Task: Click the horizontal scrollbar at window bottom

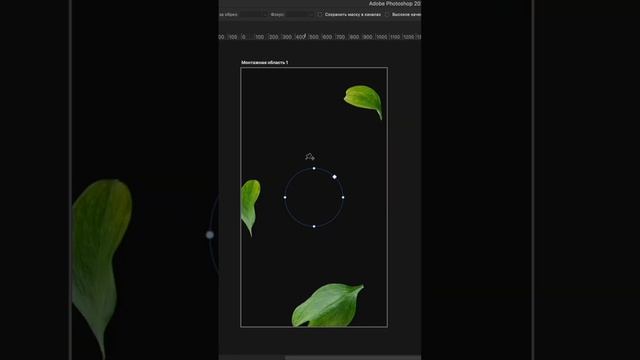Action: [x=353, y=358]
